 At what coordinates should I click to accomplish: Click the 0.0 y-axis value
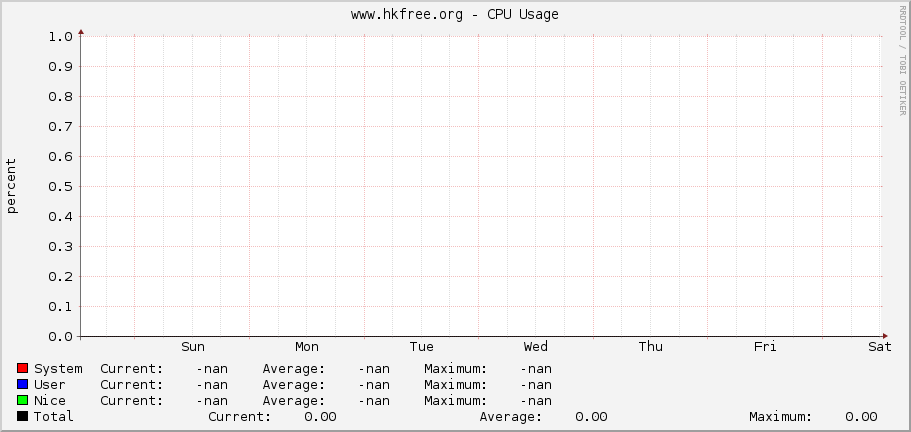tap(60, 337)
